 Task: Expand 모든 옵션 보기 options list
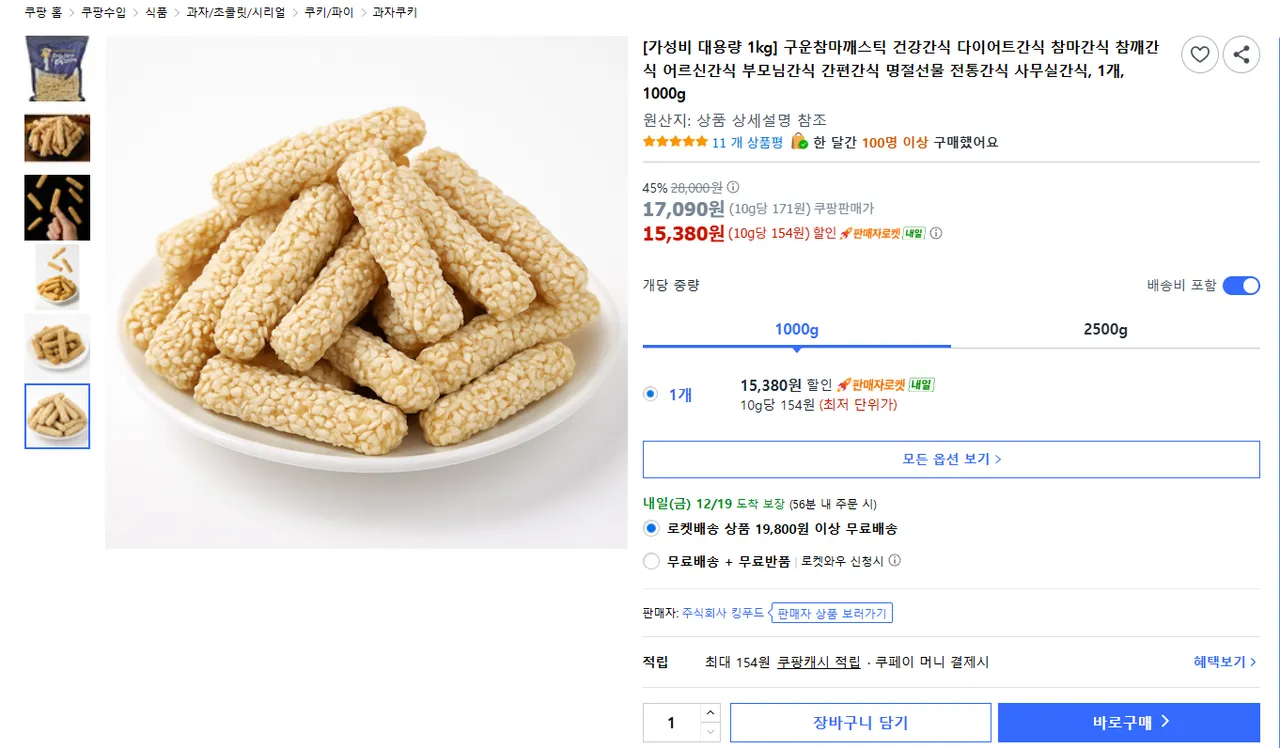(951, 459)
